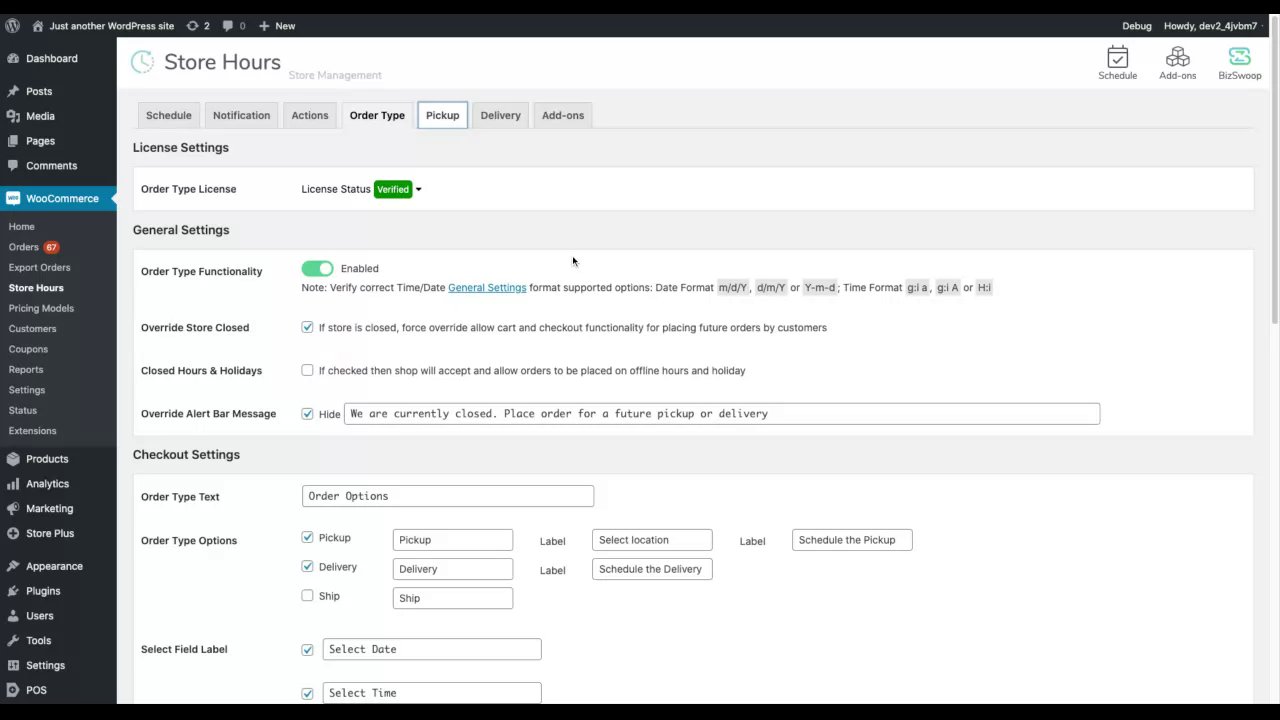Click the alert bar message text field

tap(722, 413)
